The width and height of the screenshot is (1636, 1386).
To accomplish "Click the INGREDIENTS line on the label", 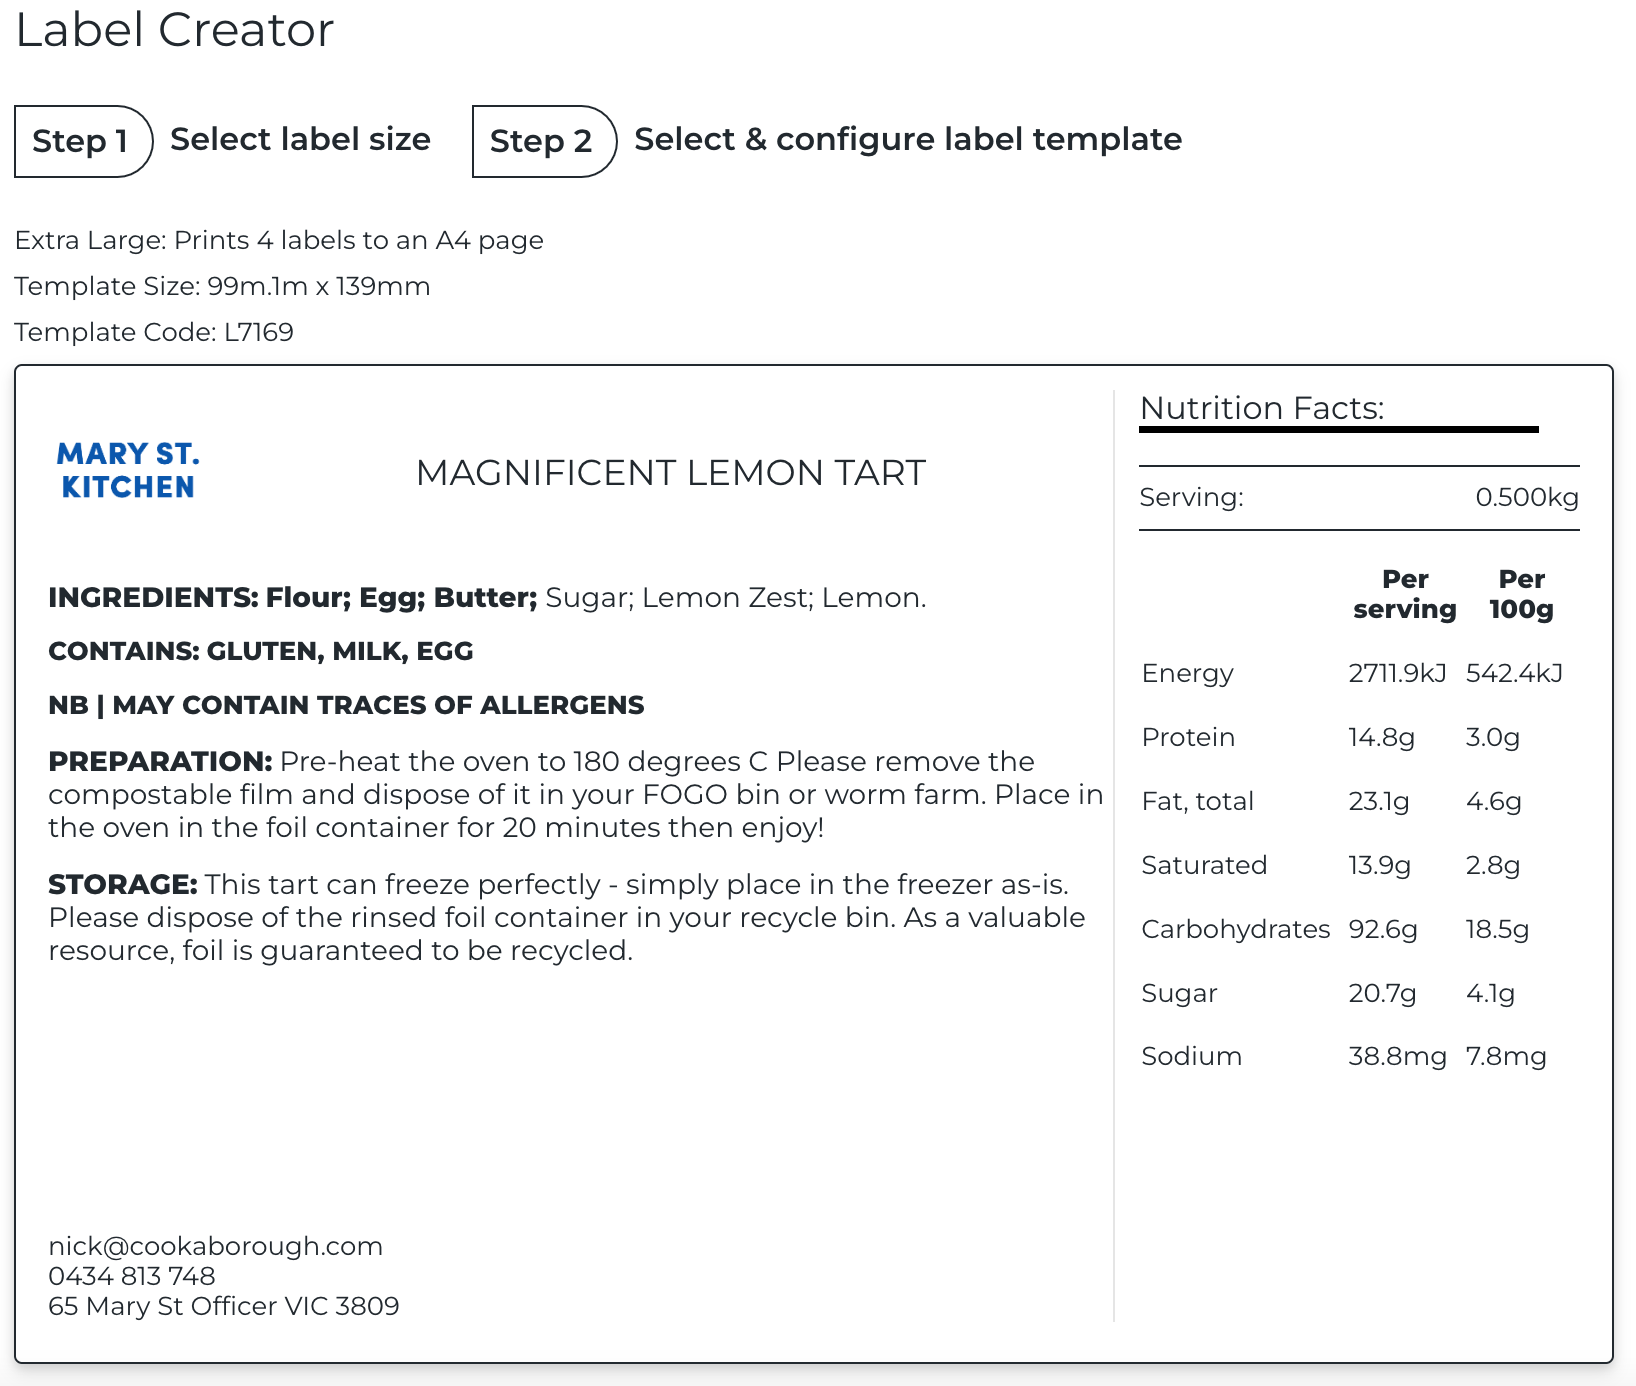I will pyautogui.click(x=487, y=597).
